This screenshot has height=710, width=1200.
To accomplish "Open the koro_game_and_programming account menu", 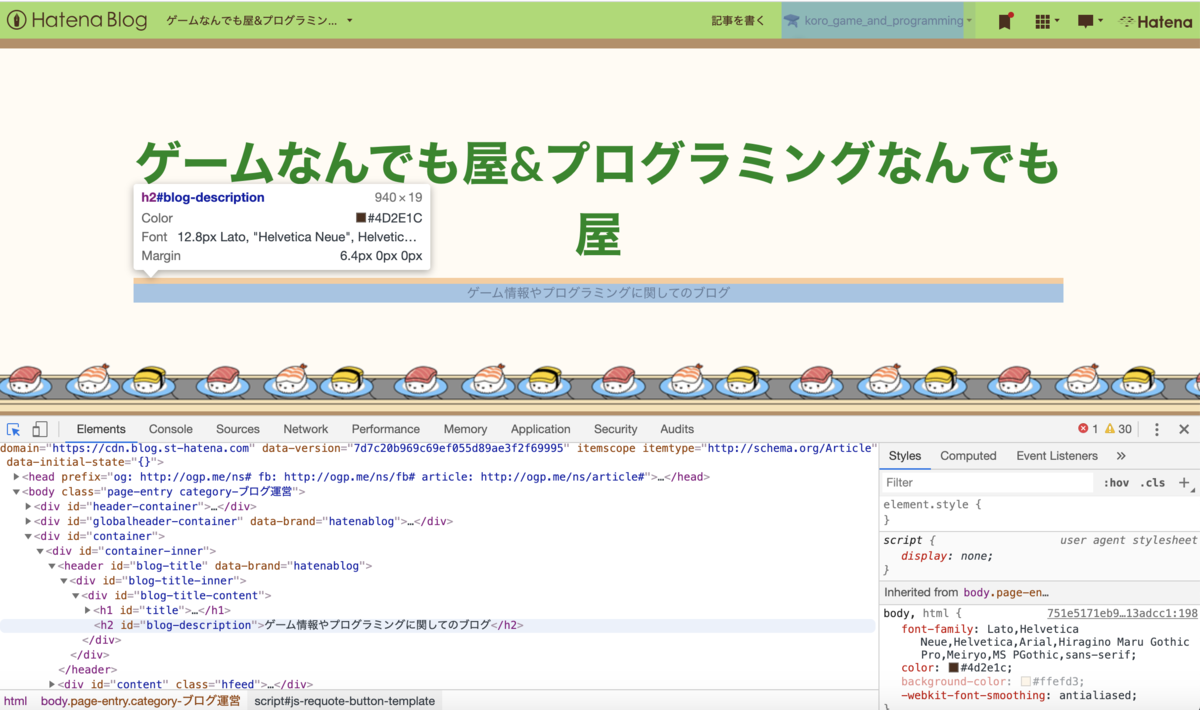I will click(877, 20).
